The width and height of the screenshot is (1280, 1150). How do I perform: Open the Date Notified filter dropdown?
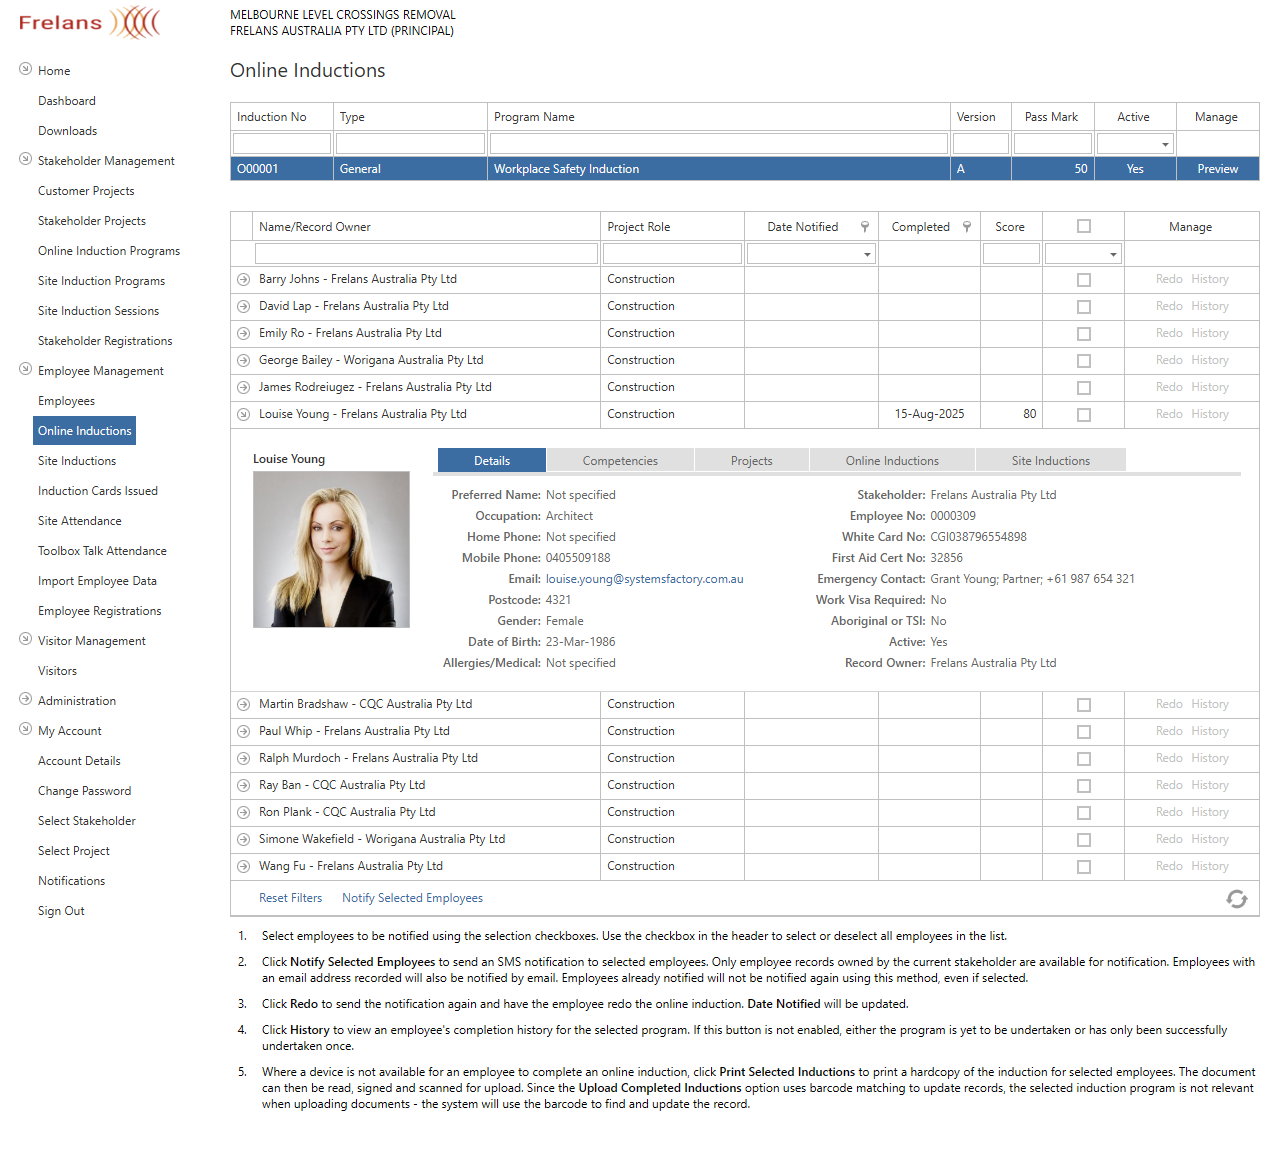pos(868,253)
